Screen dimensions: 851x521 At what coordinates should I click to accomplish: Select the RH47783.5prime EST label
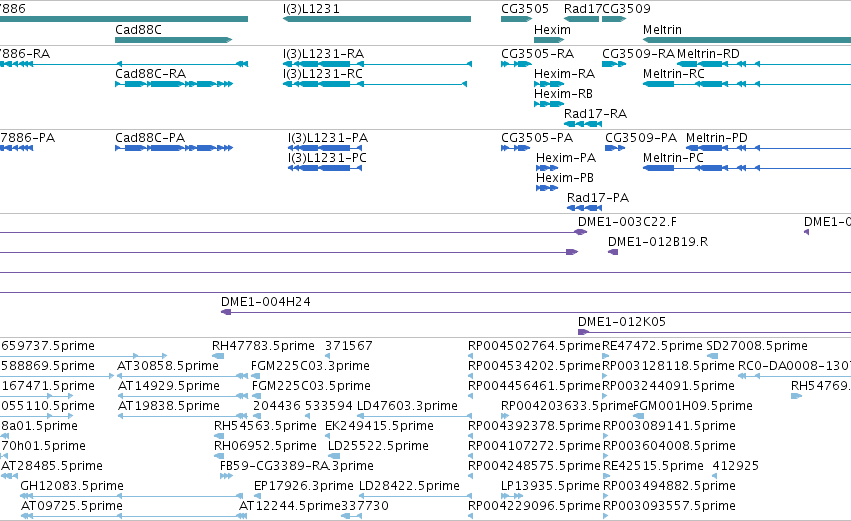263,346
